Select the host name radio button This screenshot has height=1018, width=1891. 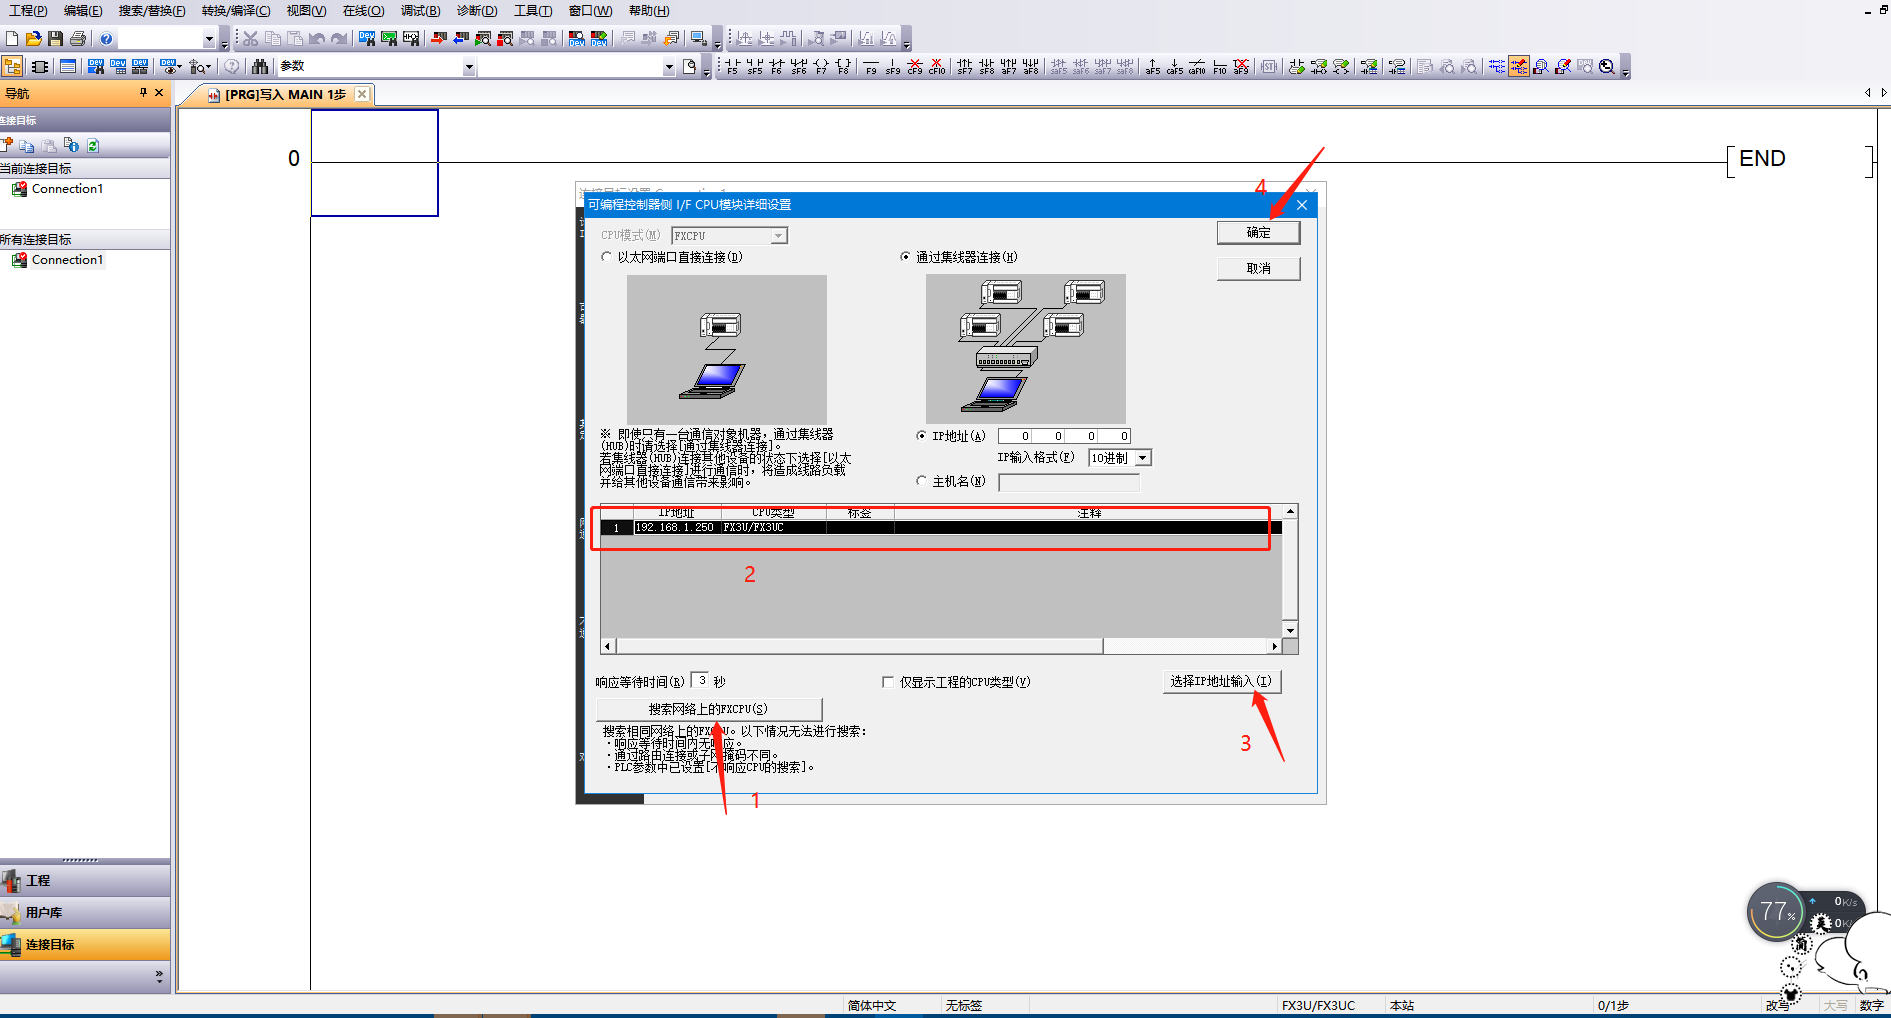point(922,481)
